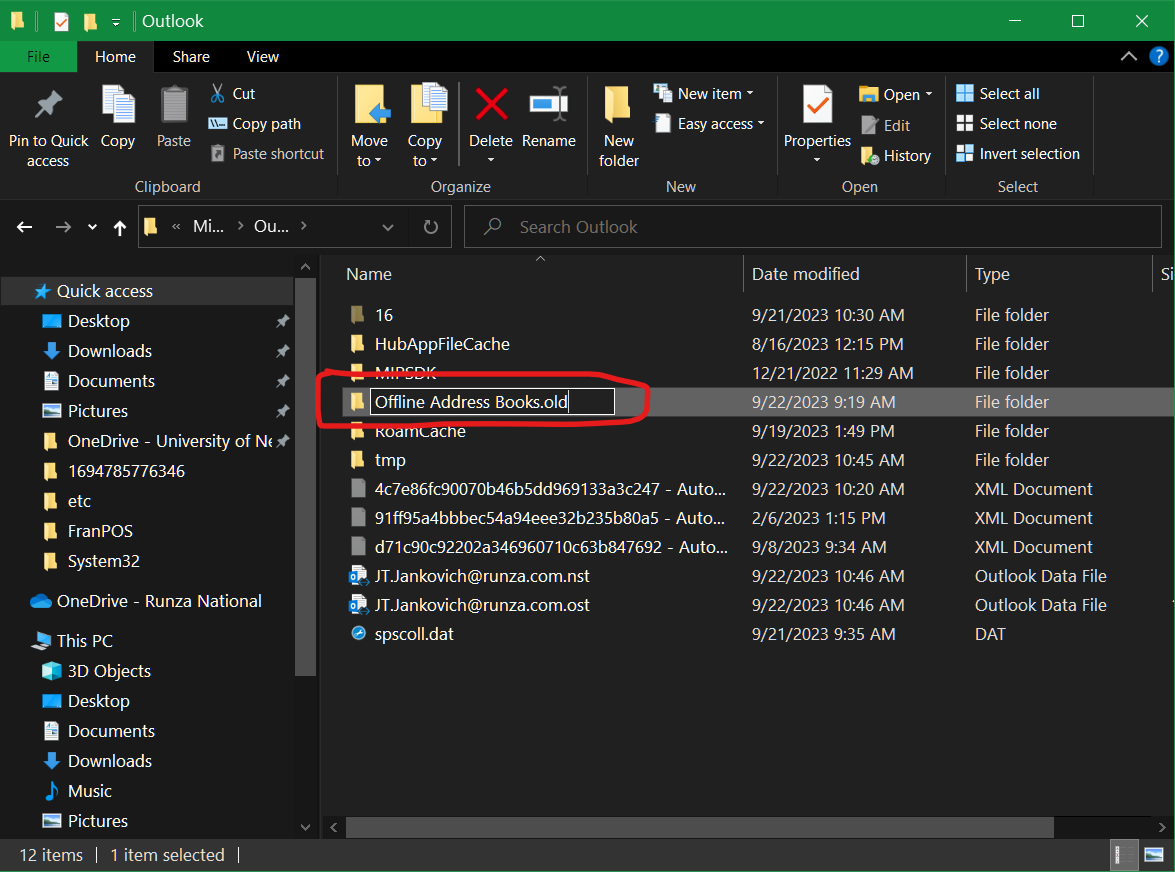Open the recent locations dropdown arrow
Viewport: 1175px width, 872px height.
tap(92, 227)
